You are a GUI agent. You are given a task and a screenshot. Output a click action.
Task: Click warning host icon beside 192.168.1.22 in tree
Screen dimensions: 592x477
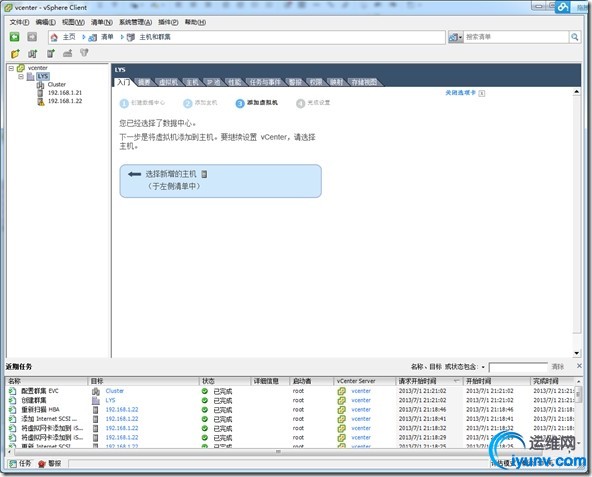pos(40,101)
